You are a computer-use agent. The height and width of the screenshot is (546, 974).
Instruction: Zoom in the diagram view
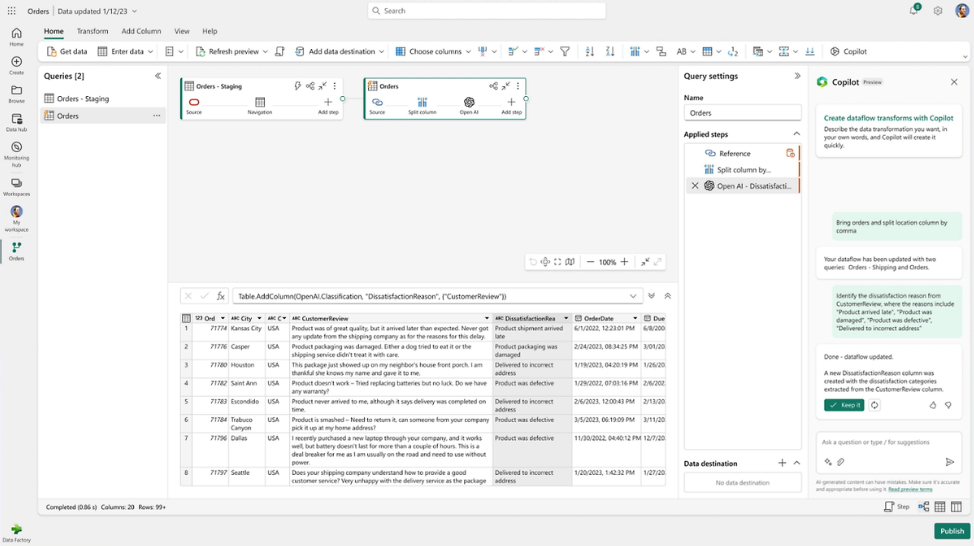click(624, 262)
